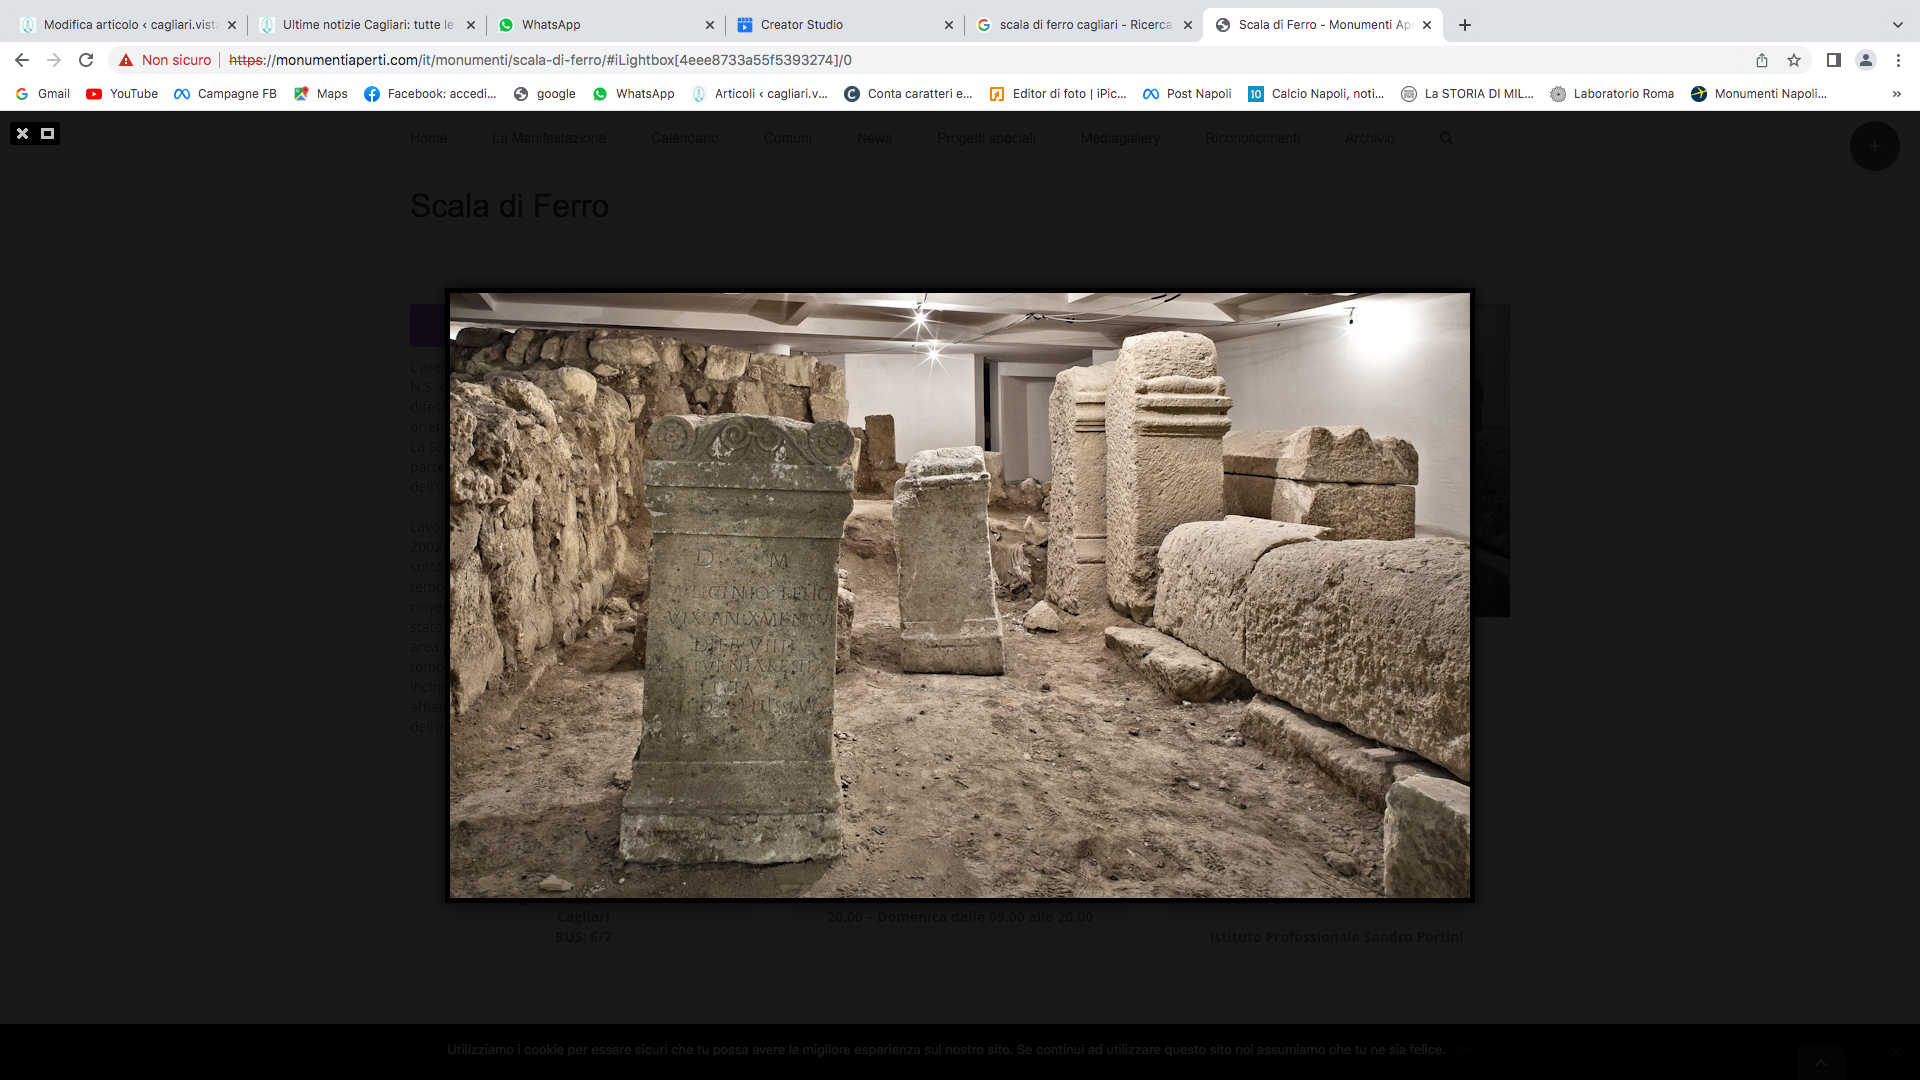
Task: Open the Monumenti Napoli bookmark
Action: coord(1759,94)
